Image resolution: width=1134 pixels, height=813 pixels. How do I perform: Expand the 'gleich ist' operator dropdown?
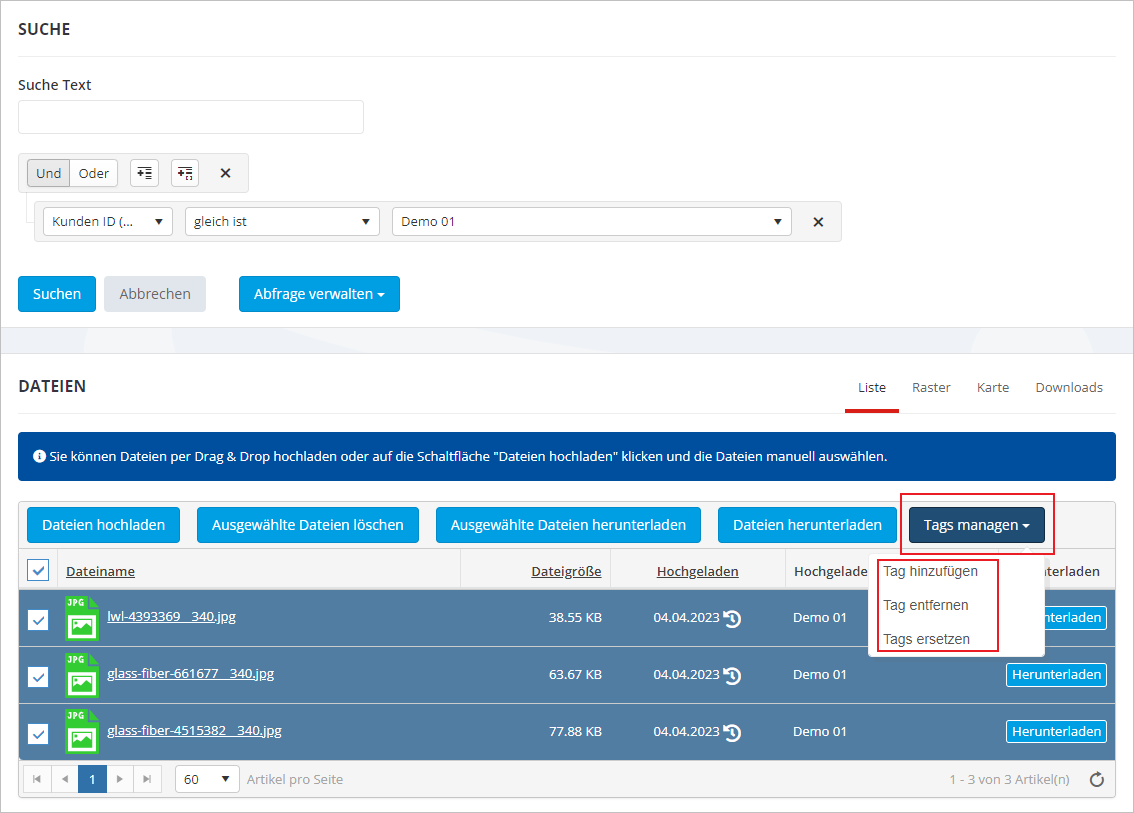coord(282,222)
